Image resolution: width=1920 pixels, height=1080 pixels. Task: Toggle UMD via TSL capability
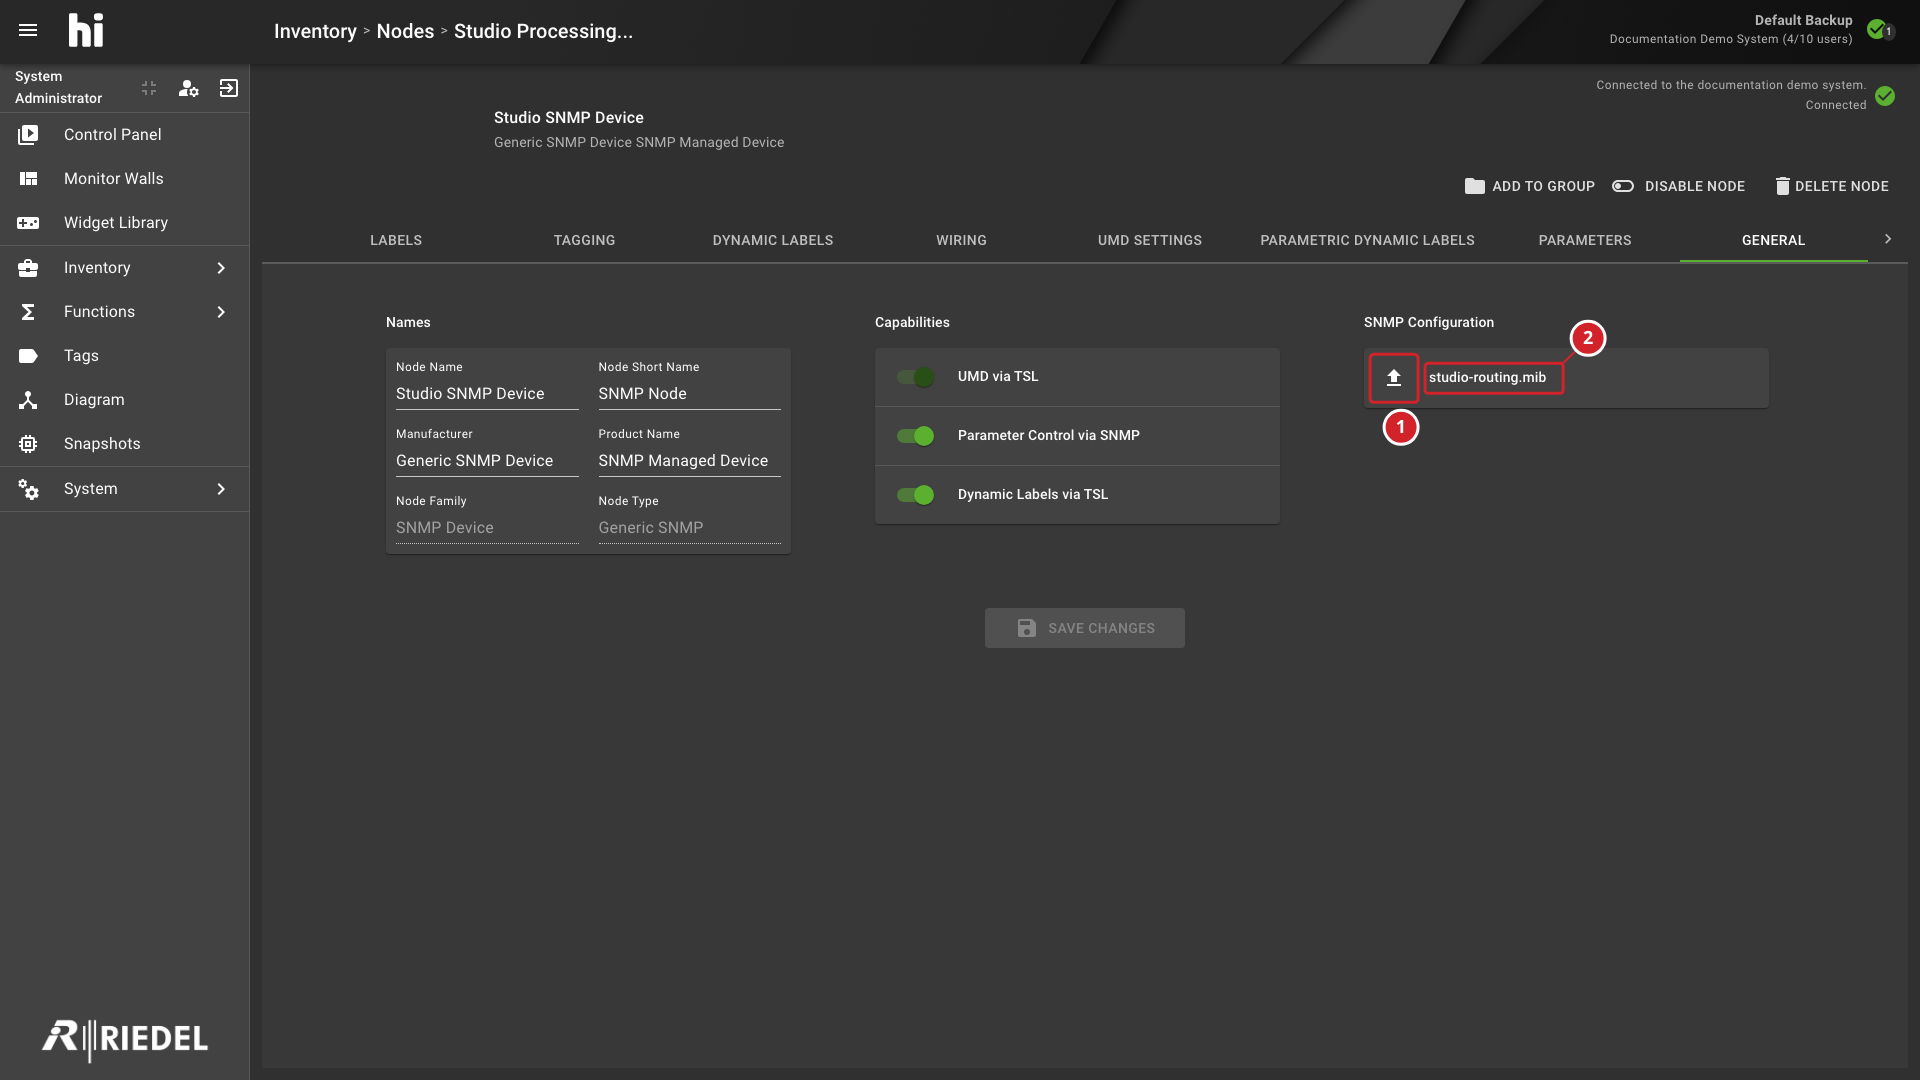coord(915,377)
